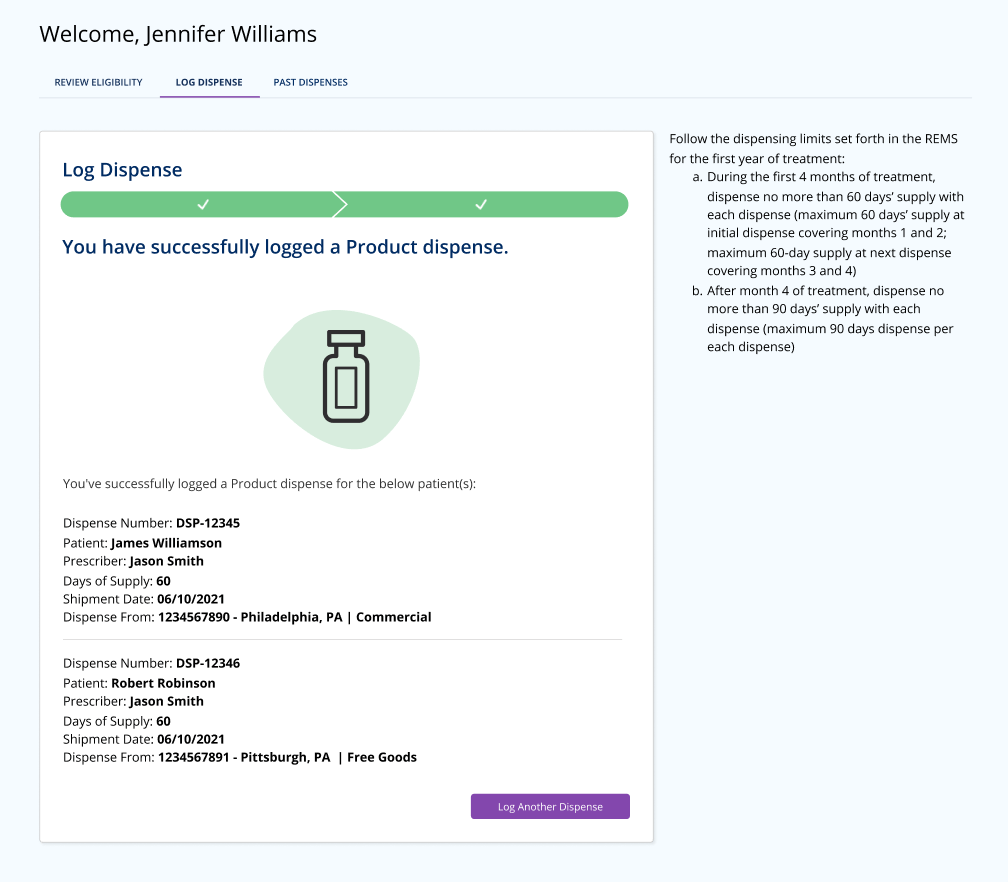The width and height of the screenshot is (1008, 882).
Task: Click the medicine bottle icon
Action: [346, 376]
